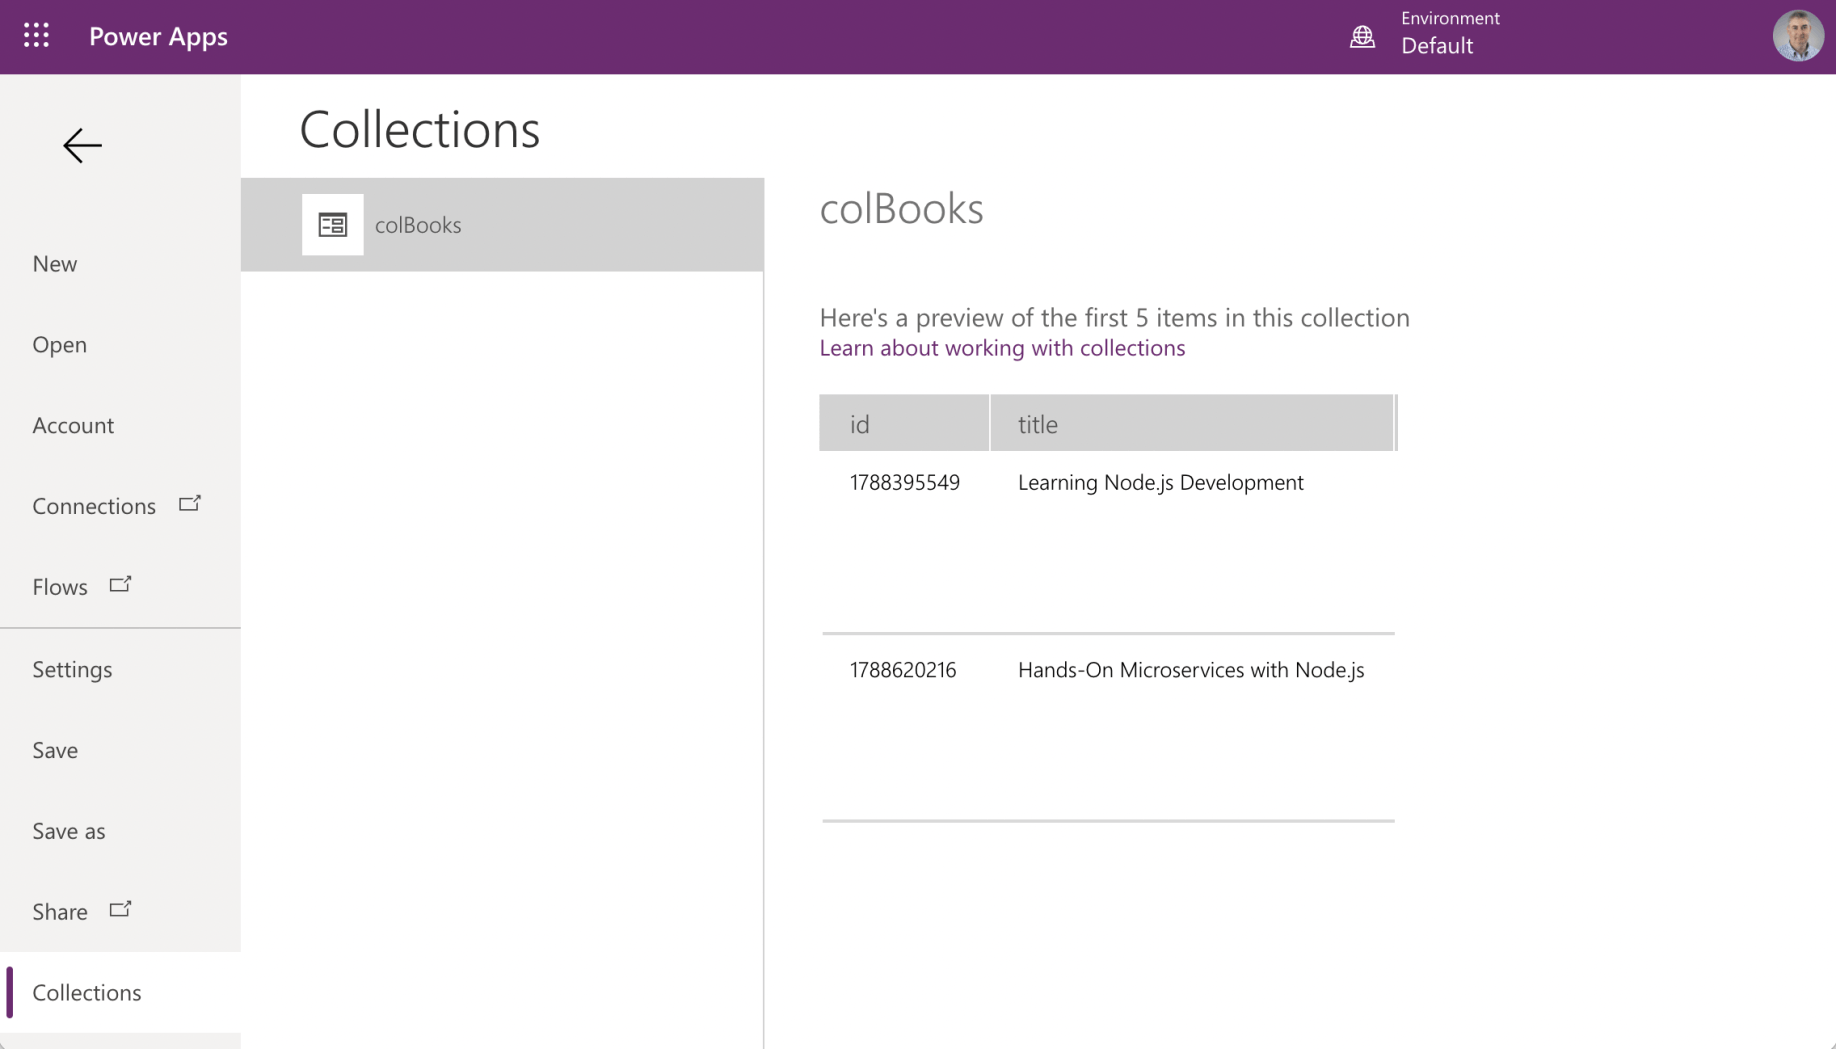Select the Collections sidebar item

(x=87, y=993)
